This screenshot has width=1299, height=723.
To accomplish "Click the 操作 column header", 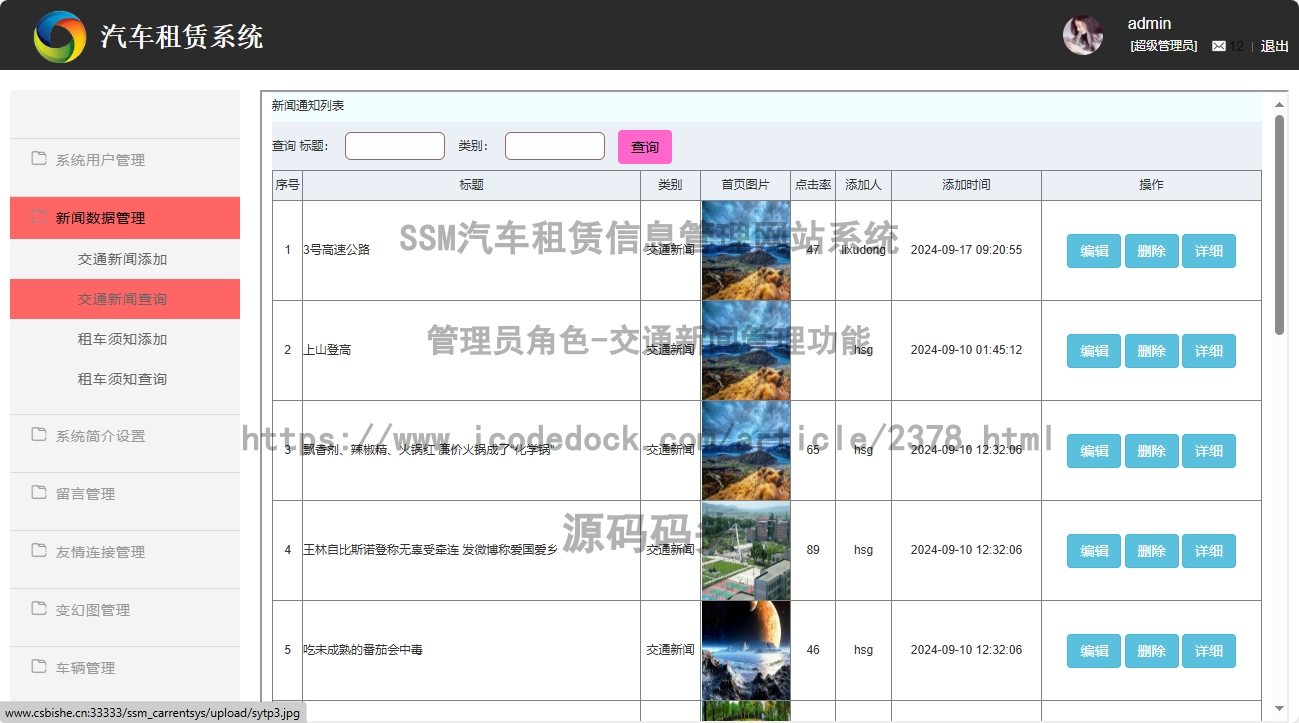I will (1151, 185).
